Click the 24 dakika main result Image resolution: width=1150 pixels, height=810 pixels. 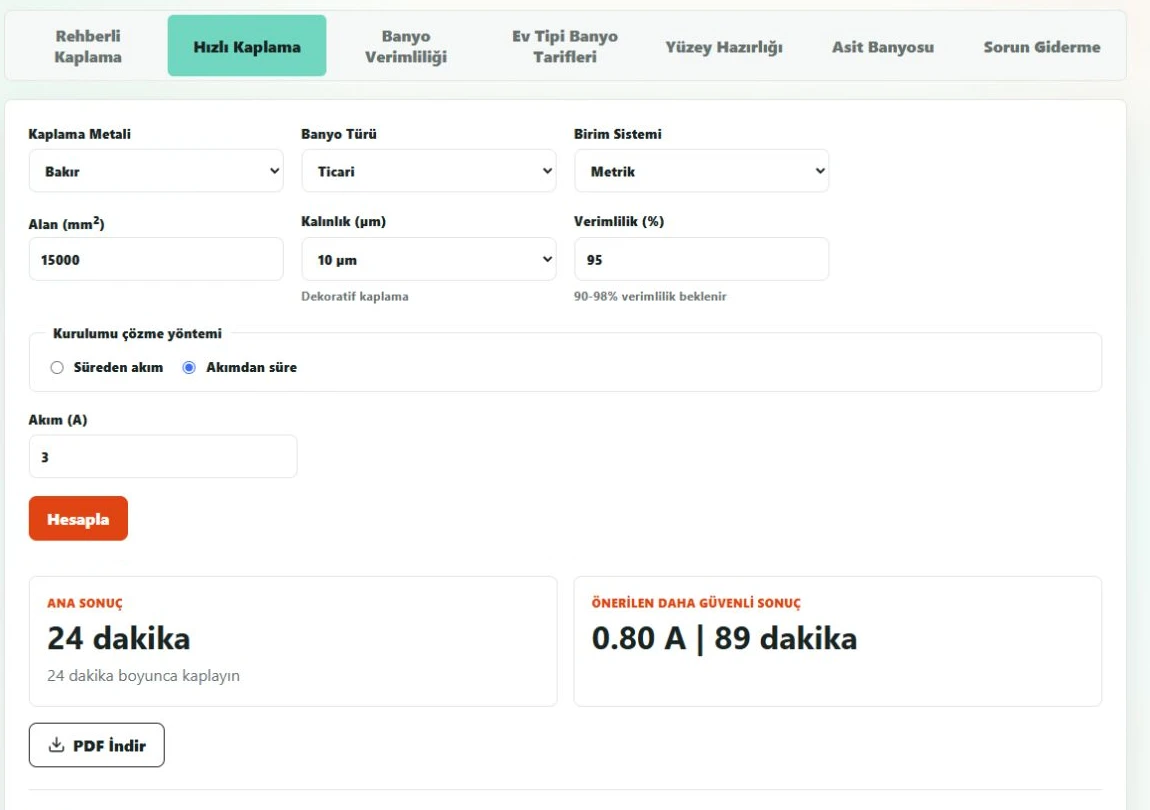(x=119, y=638)
